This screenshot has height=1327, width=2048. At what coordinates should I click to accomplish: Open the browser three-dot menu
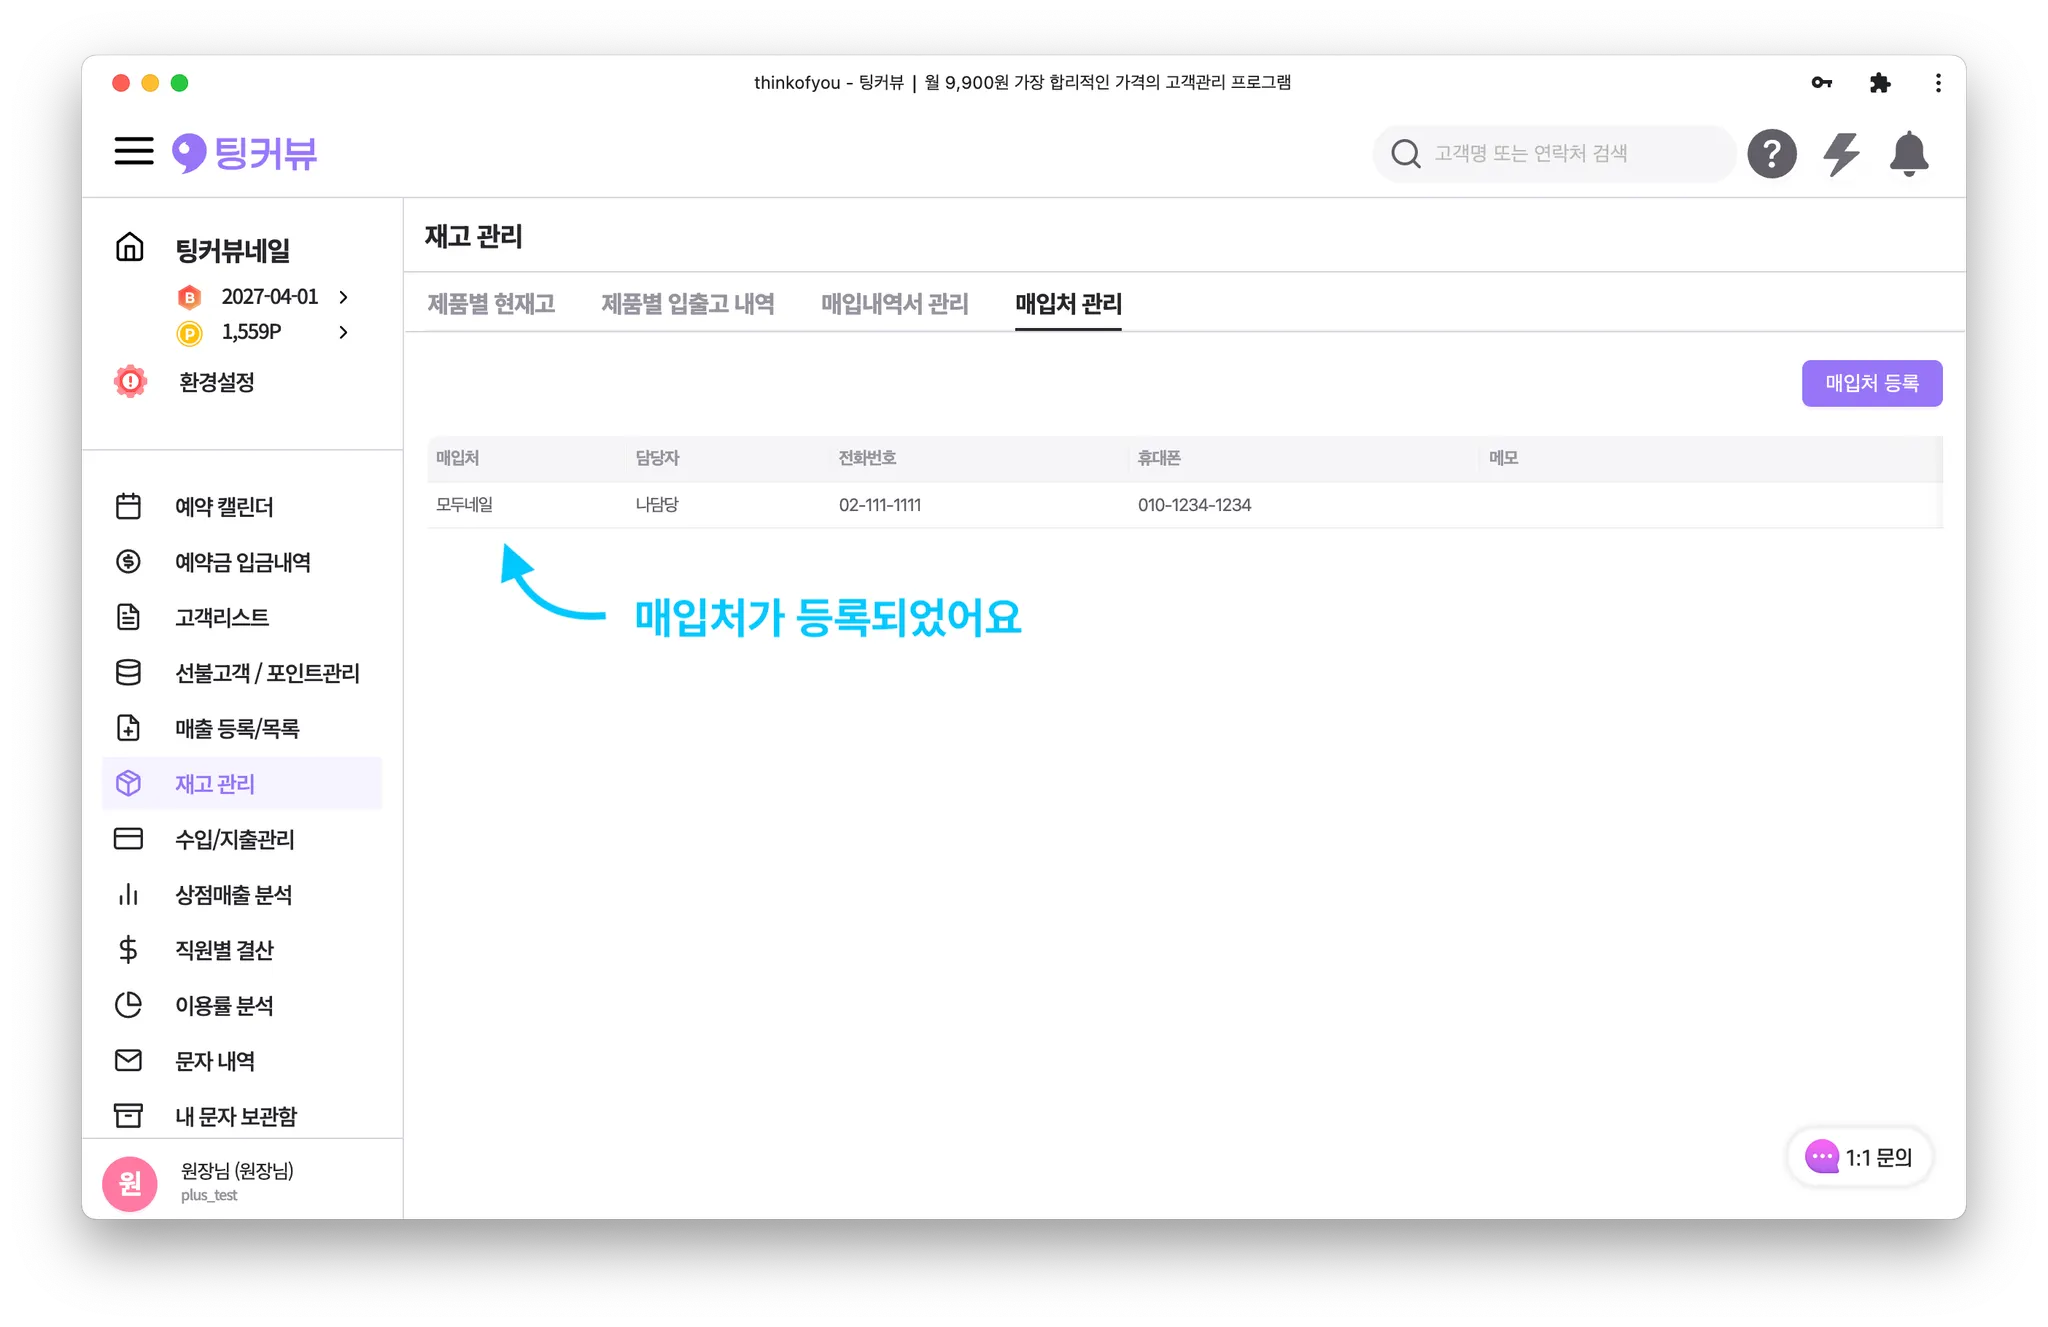(1938, 83)
